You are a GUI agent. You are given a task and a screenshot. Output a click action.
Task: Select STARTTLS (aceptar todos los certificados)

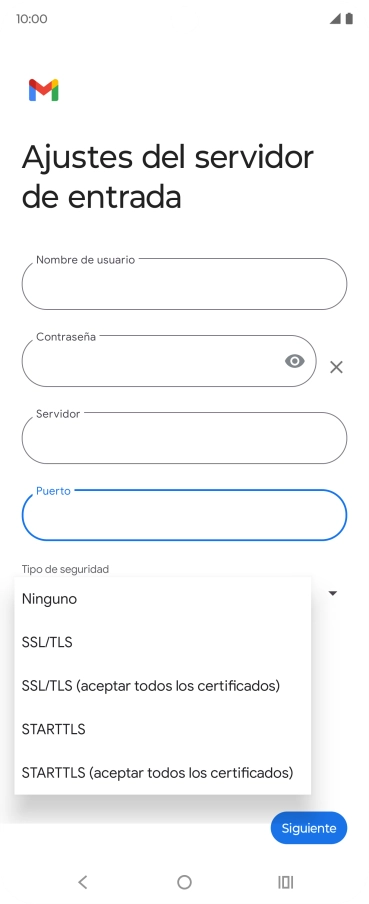163,773
